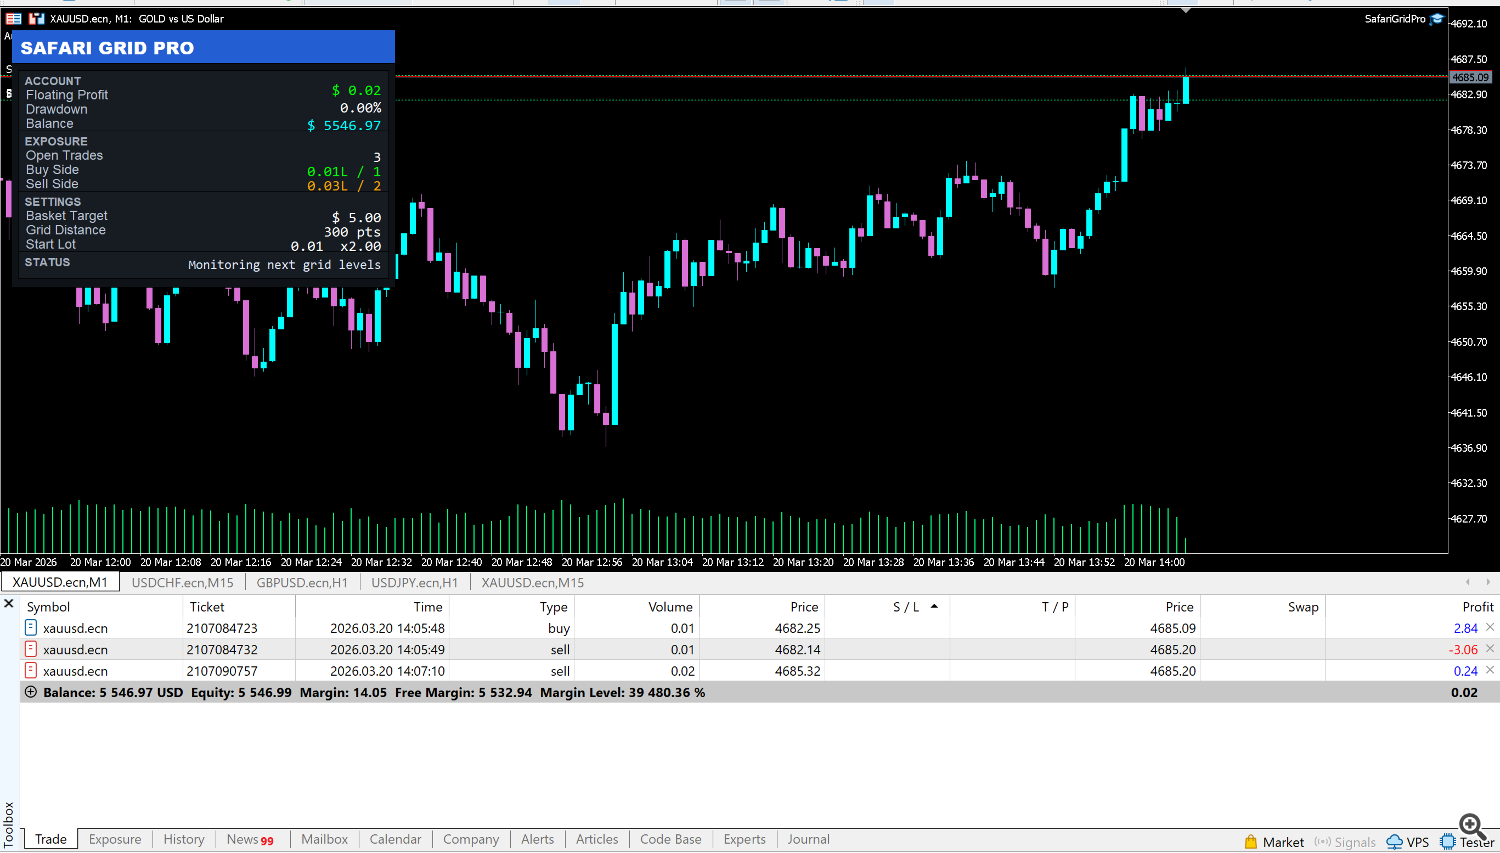Screen dimensions: 1500x853
Task: Open the News tab showing 99 items
Action: coord(242,839)
